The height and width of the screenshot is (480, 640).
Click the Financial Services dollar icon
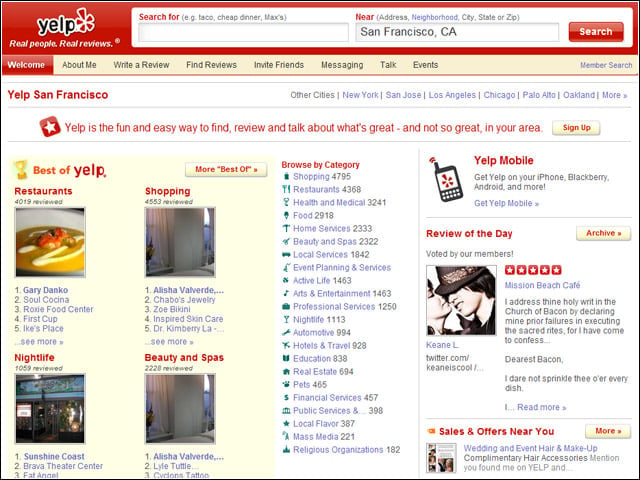(x=286, y=398)
